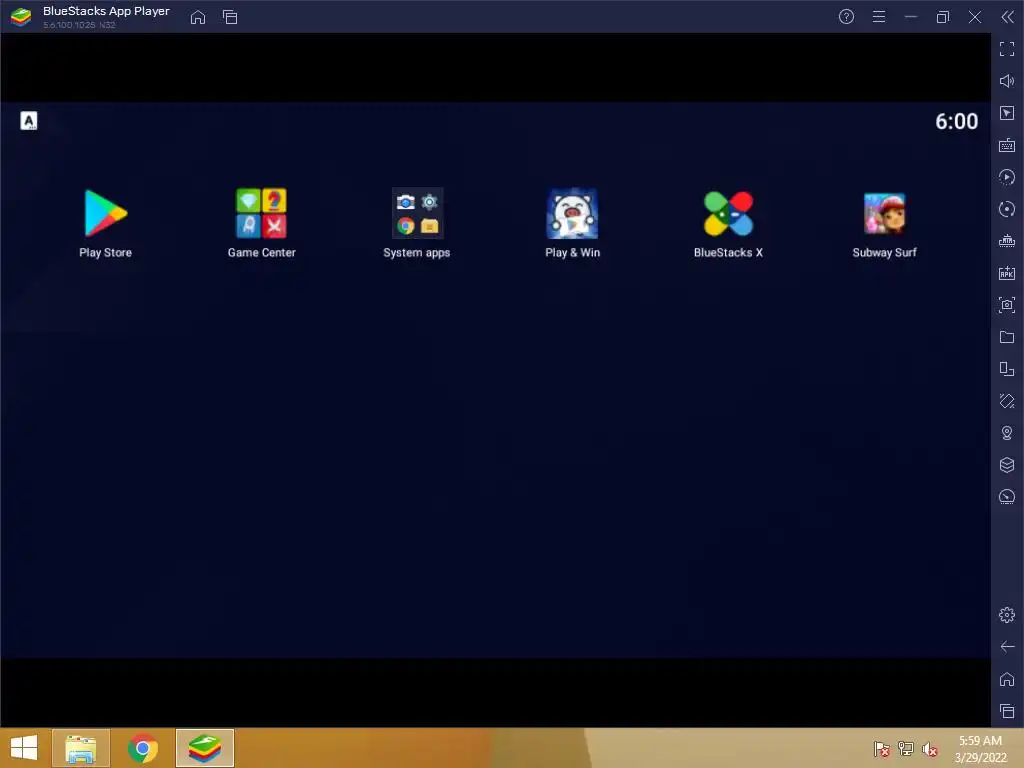Screen dimensions: 1024x768
Task: Open the media folder icon in sidebar
Action: [1007, 337]
